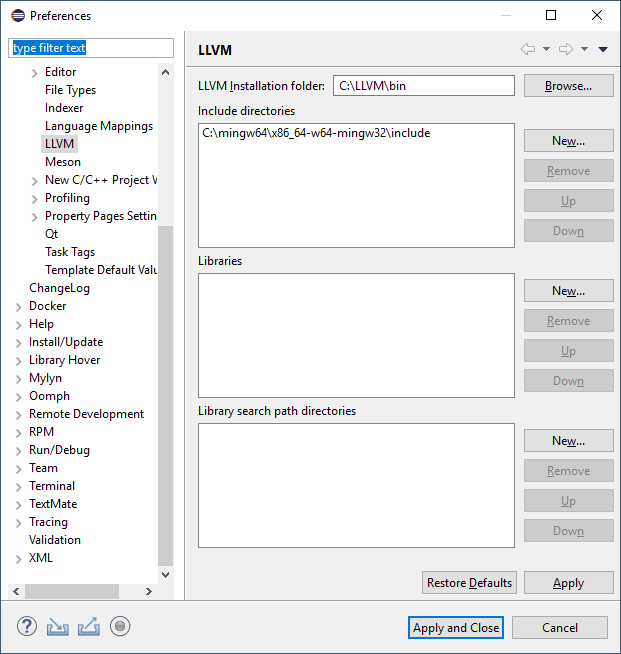Cancel the Preferences dialog

coord(560,628)
